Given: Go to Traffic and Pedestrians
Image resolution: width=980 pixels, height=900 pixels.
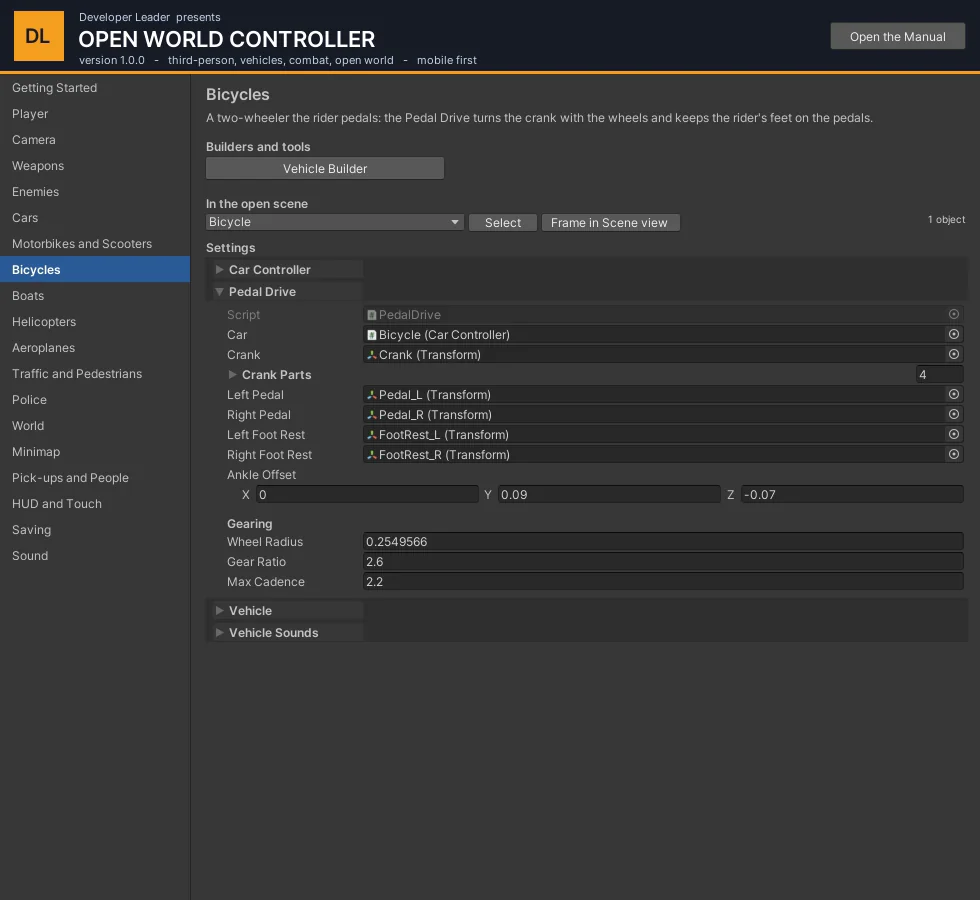Looking at the screenshot, I should [x=95, y=374].
